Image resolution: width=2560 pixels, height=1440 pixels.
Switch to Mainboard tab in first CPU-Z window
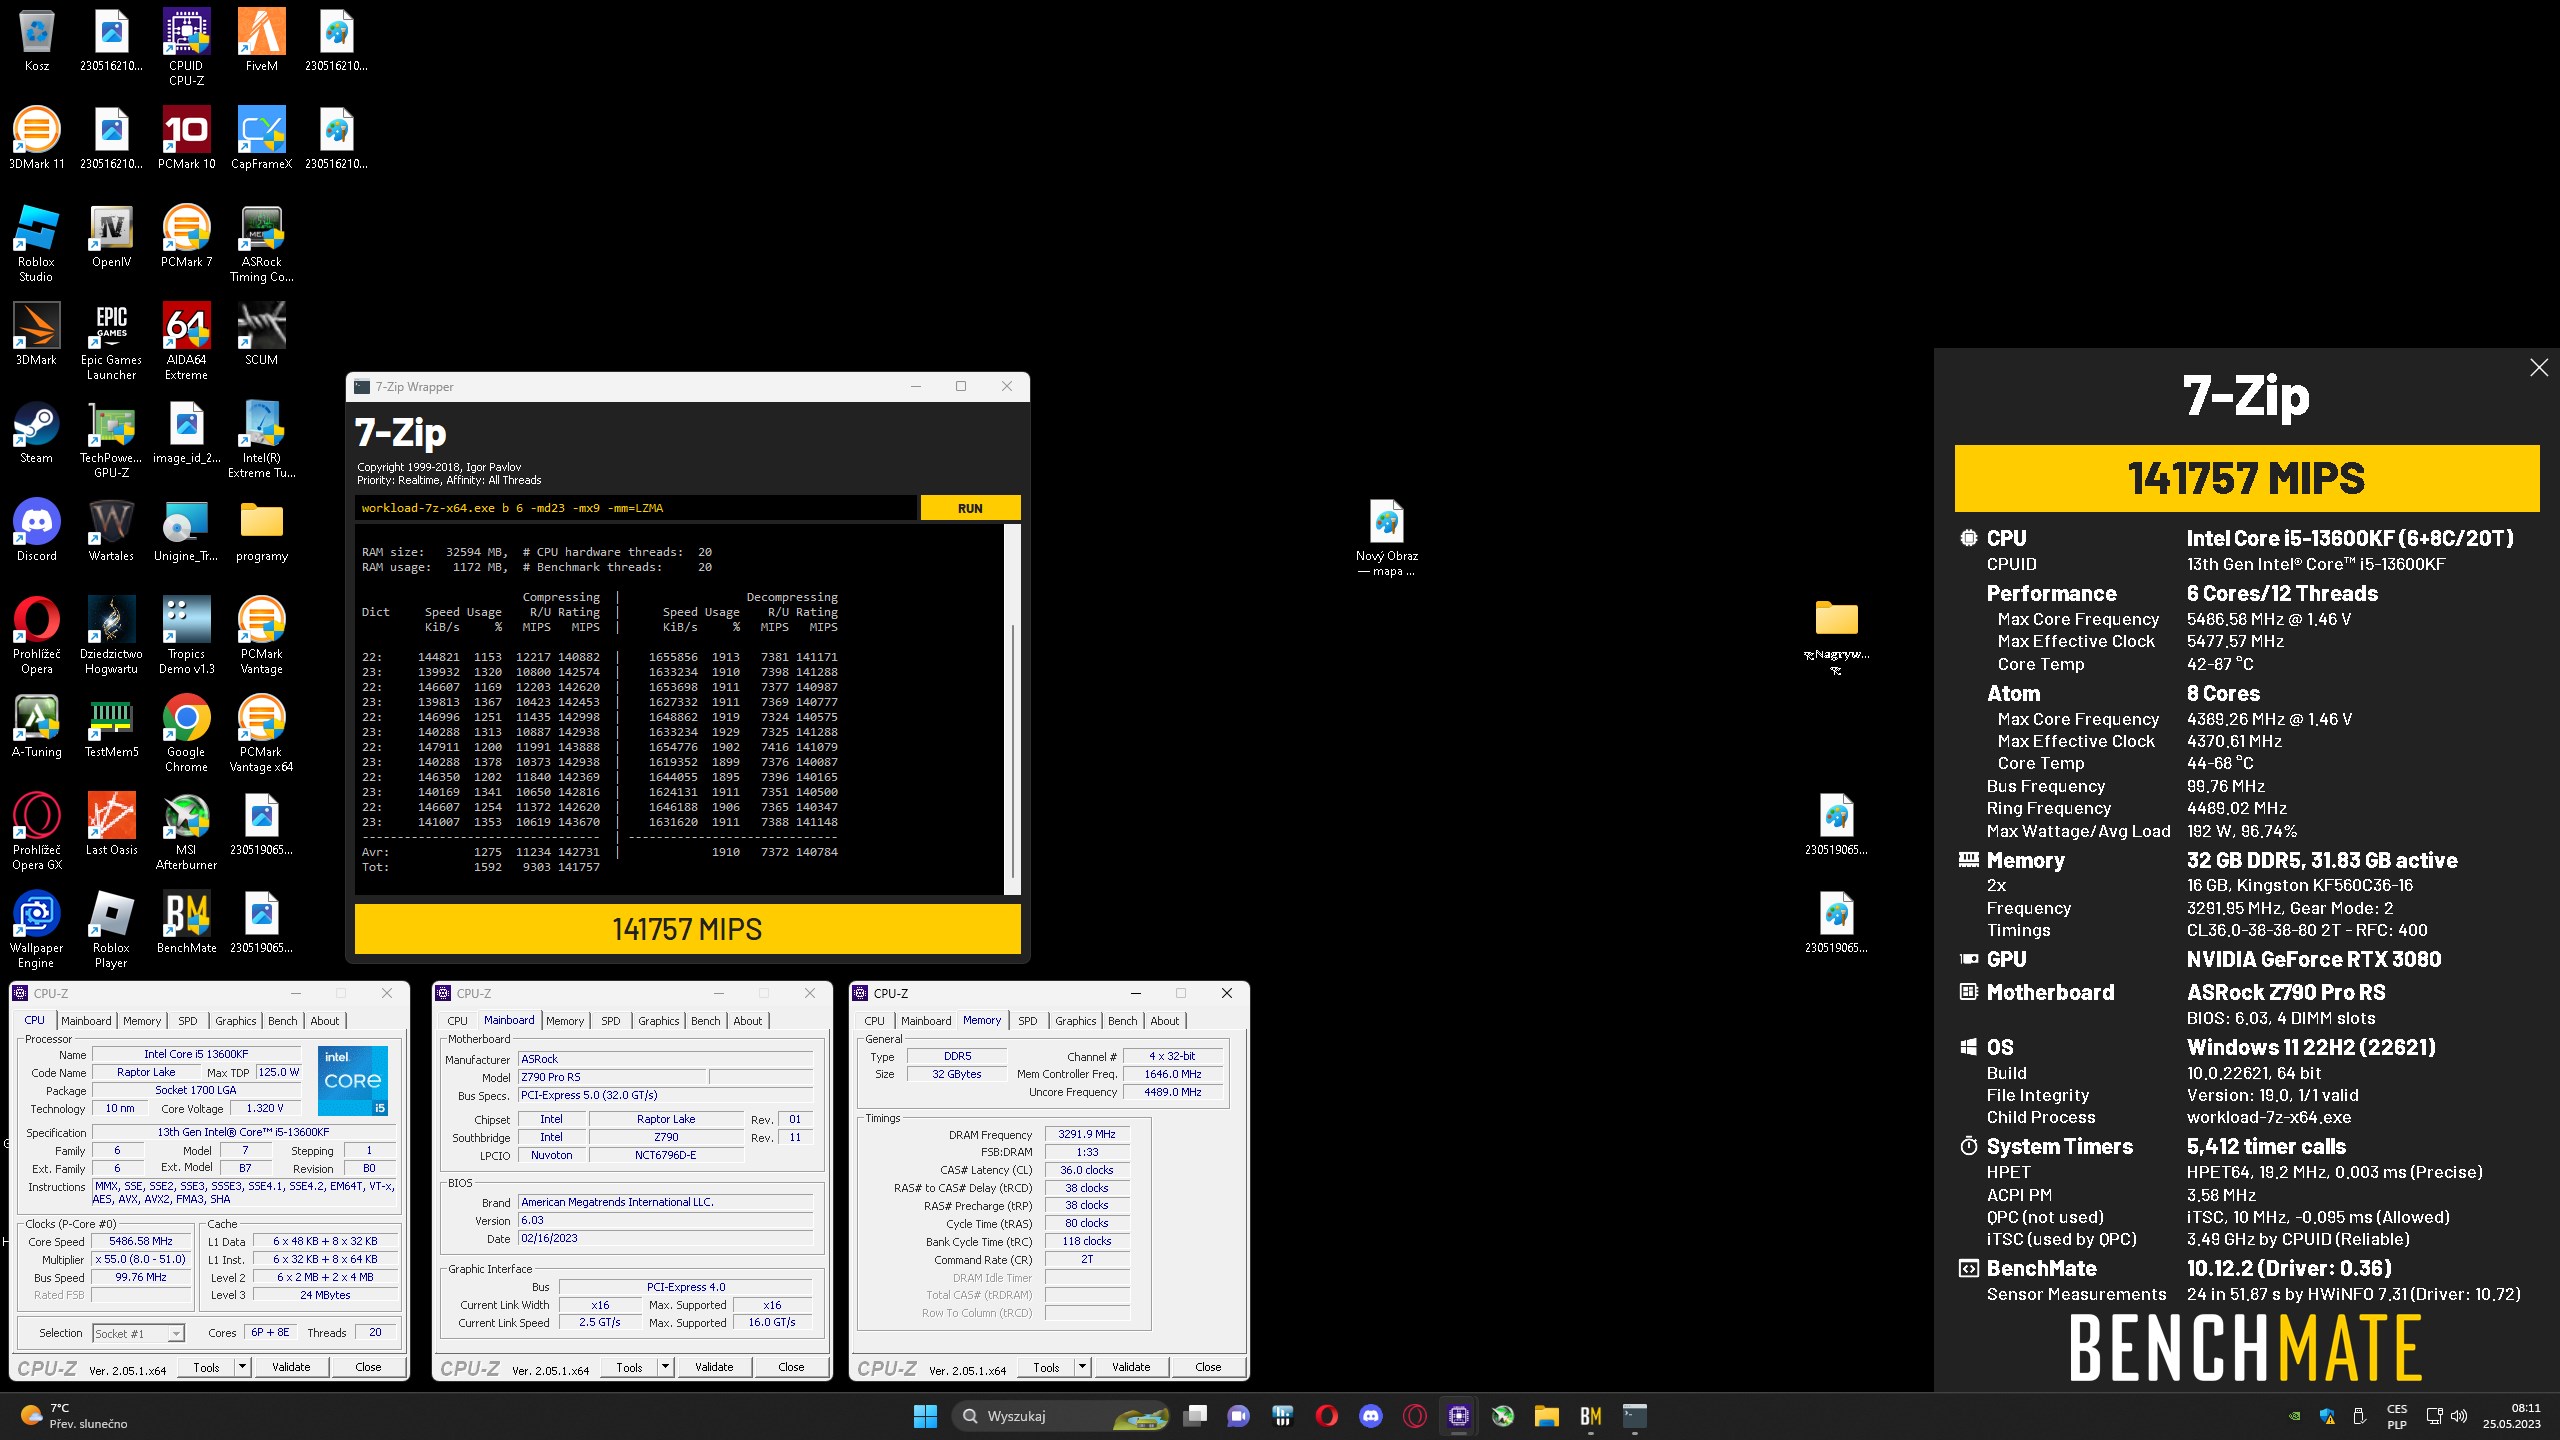tap(86, 1021)
